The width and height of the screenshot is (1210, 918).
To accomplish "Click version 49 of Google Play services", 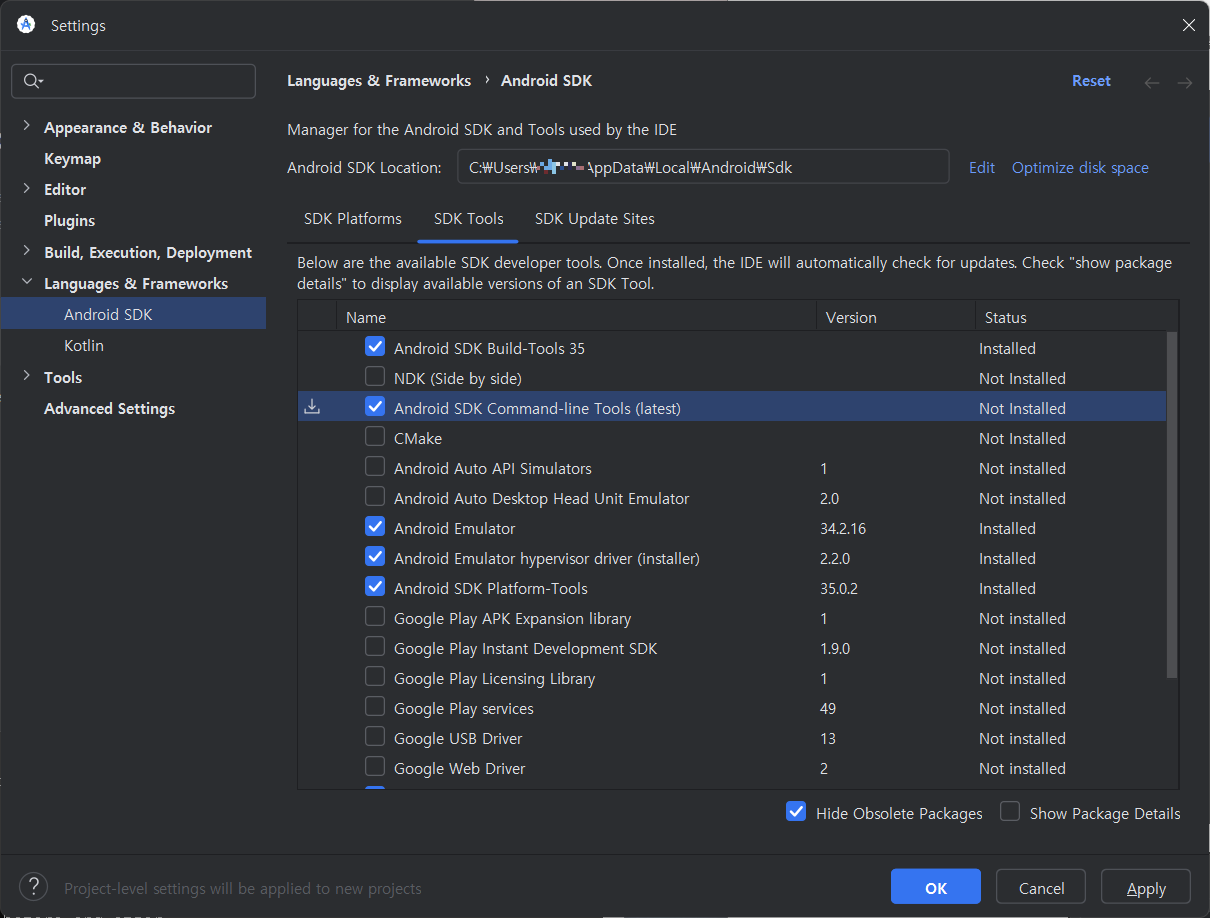I will pyautogui.click(x=828, y=708).
